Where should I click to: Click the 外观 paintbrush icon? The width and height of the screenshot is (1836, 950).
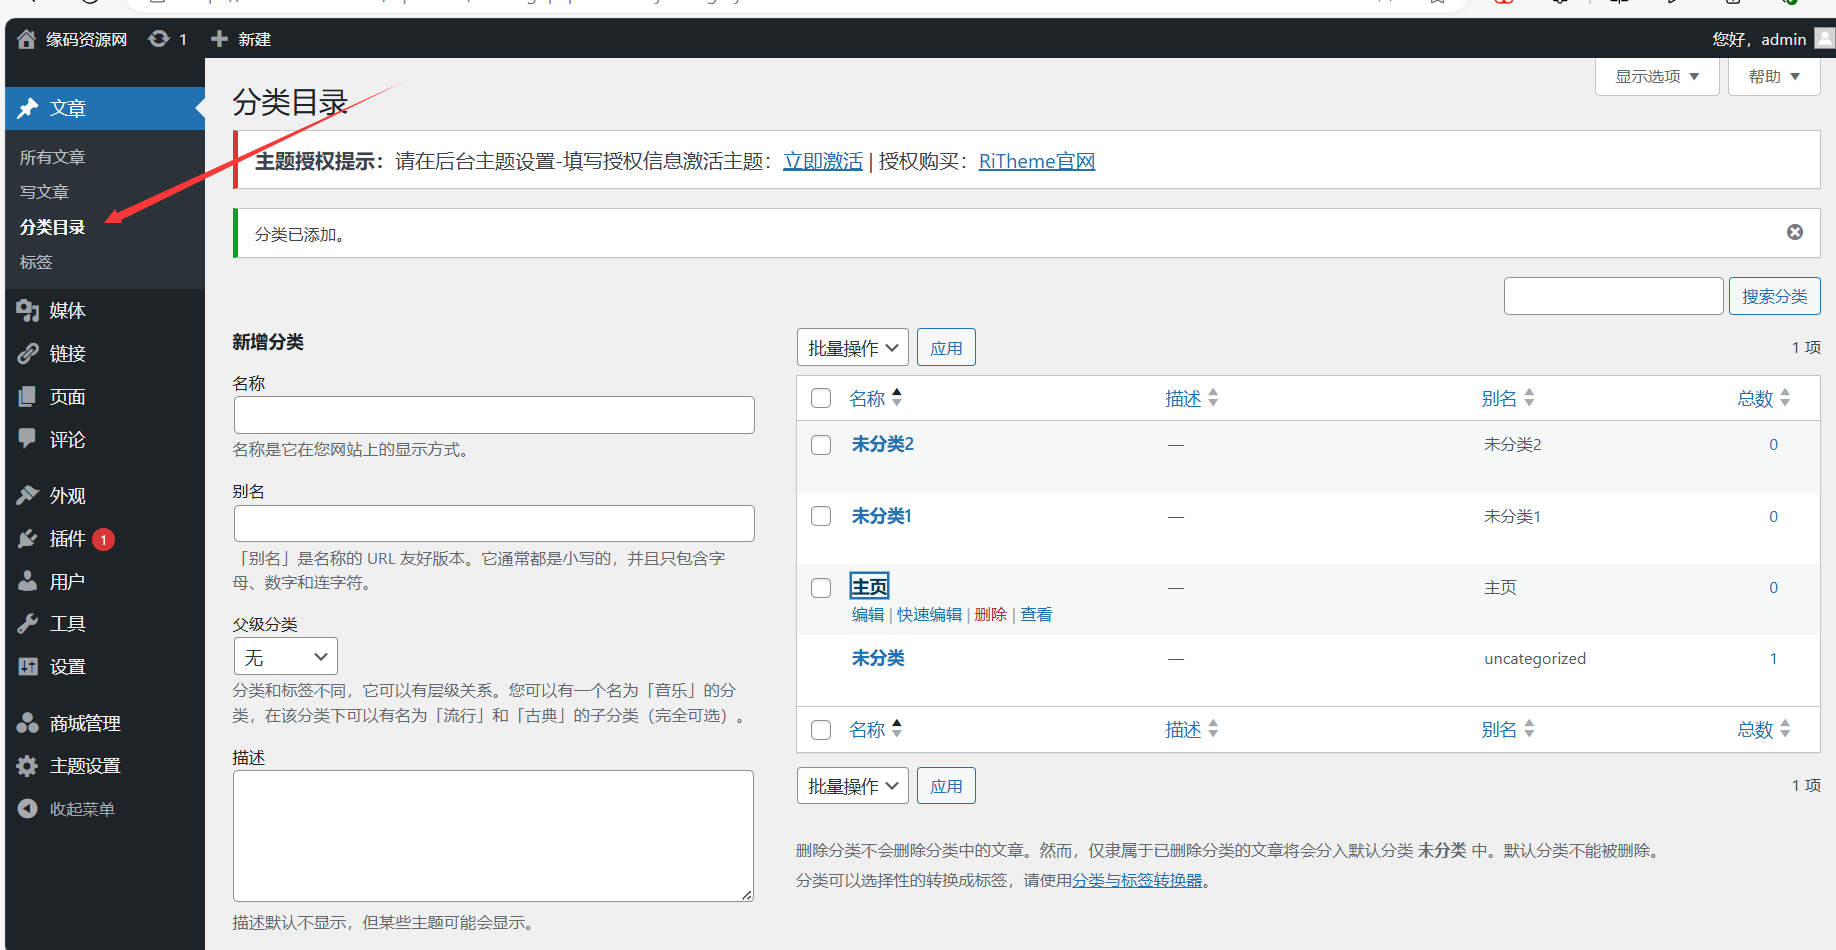[x=28, y=496]
